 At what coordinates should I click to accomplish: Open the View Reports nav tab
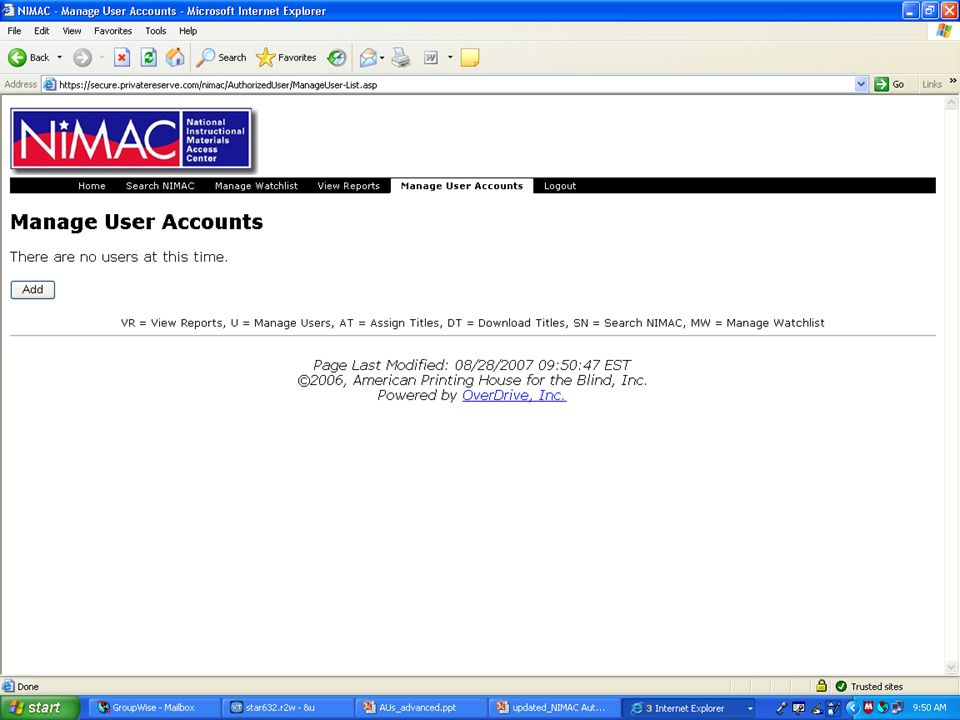348,186
